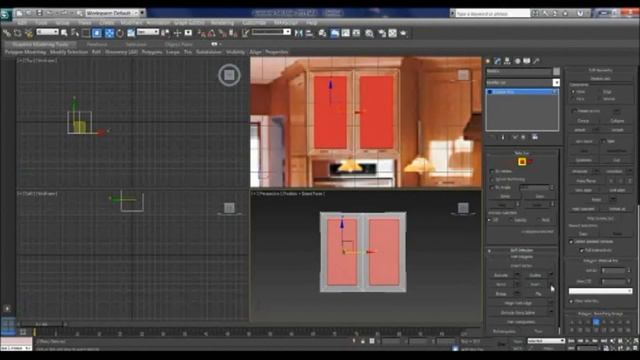Viewport: 640px width, 360px height.
Task: Expand the Soft Selection rollout
Action: [522, 250]
